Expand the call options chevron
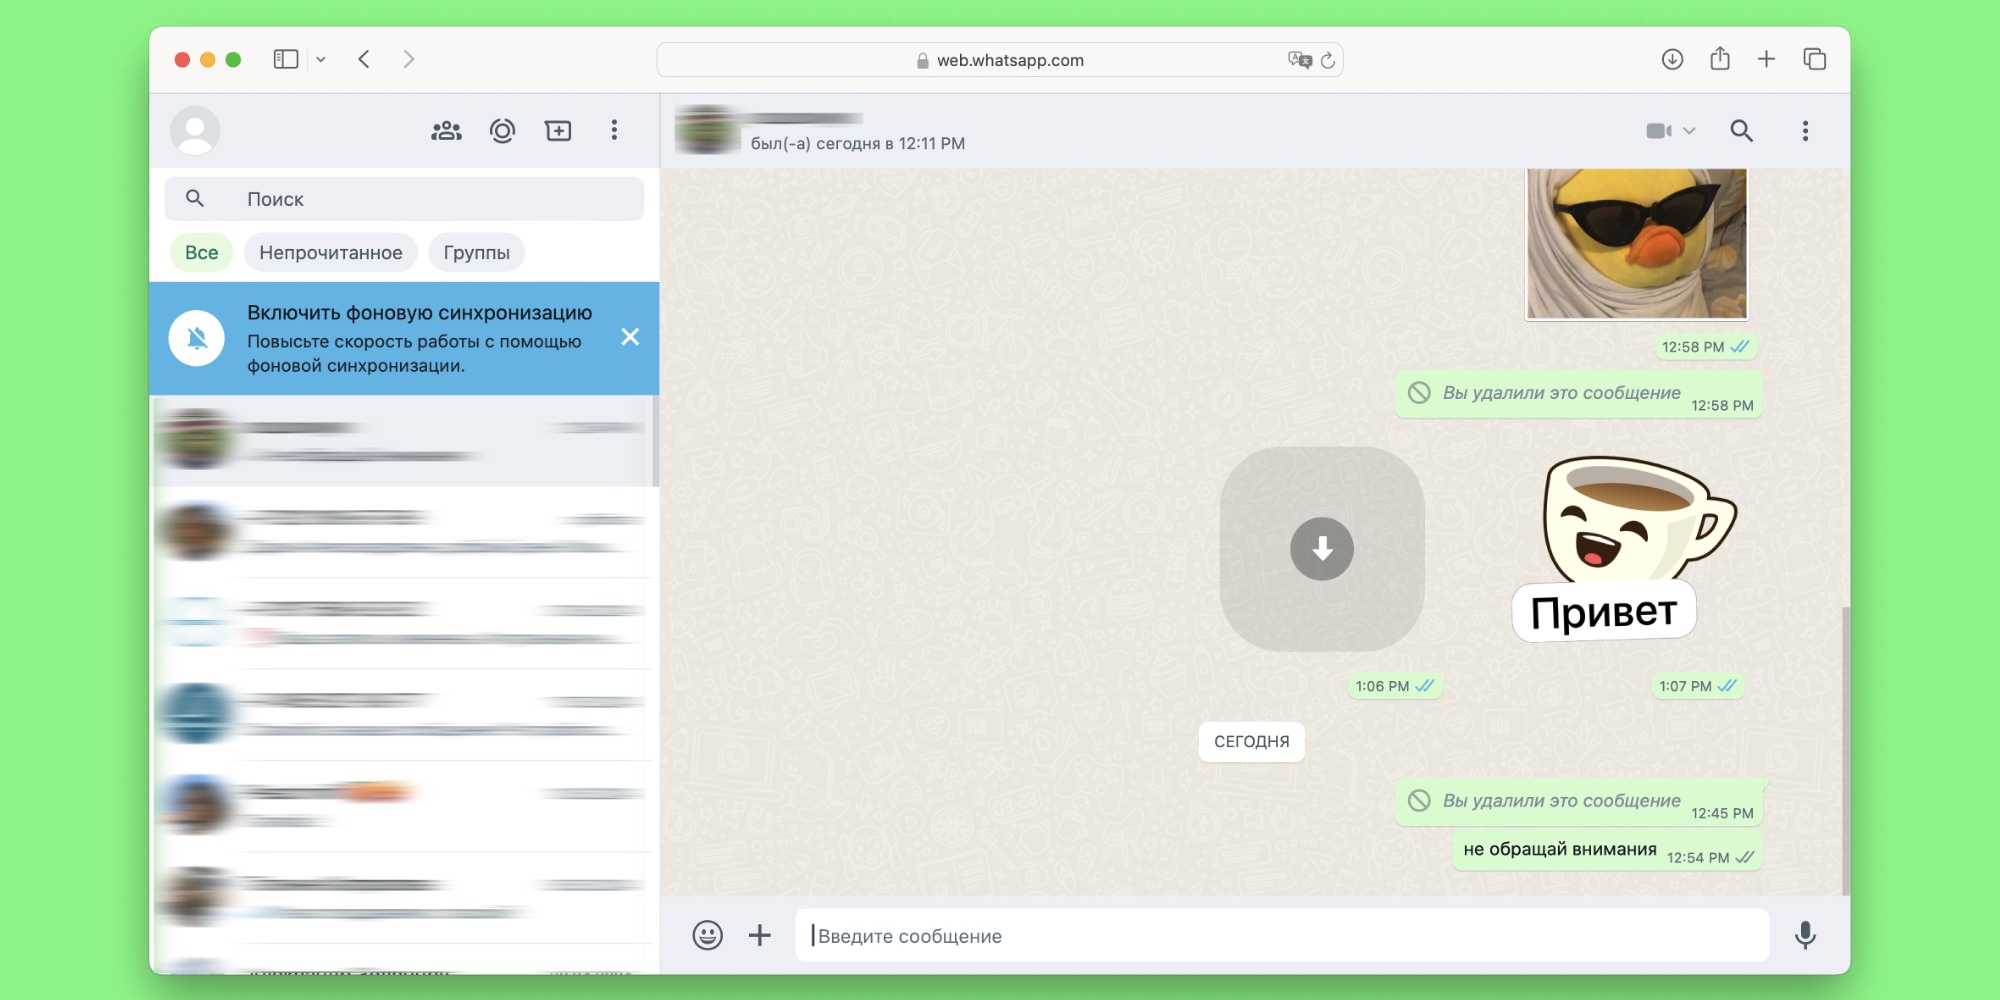Image resolution: width=2000 pixels, height=1000 pixels. [x=1689, y=131]
